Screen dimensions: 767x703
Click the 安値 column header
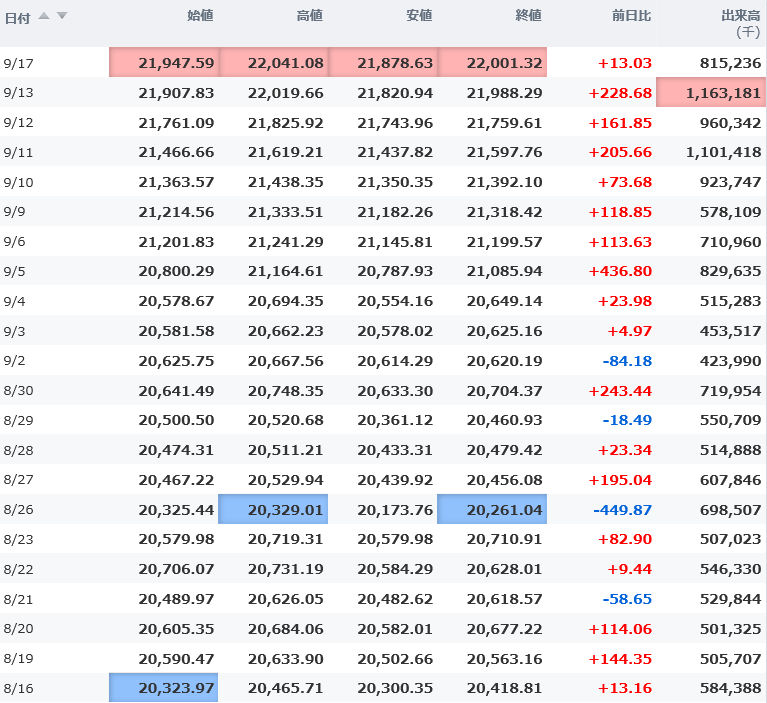[419, 16]
